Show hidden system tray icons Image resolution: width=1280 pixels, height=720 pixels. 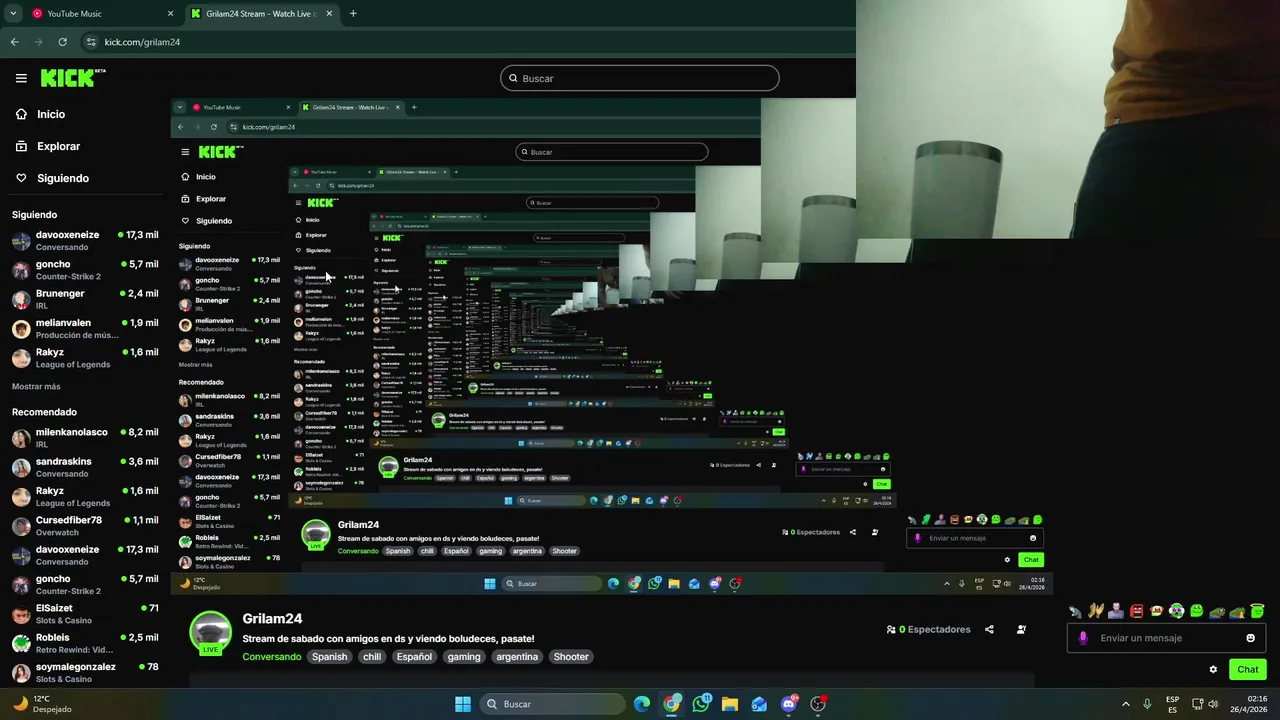click(1125, 704)
